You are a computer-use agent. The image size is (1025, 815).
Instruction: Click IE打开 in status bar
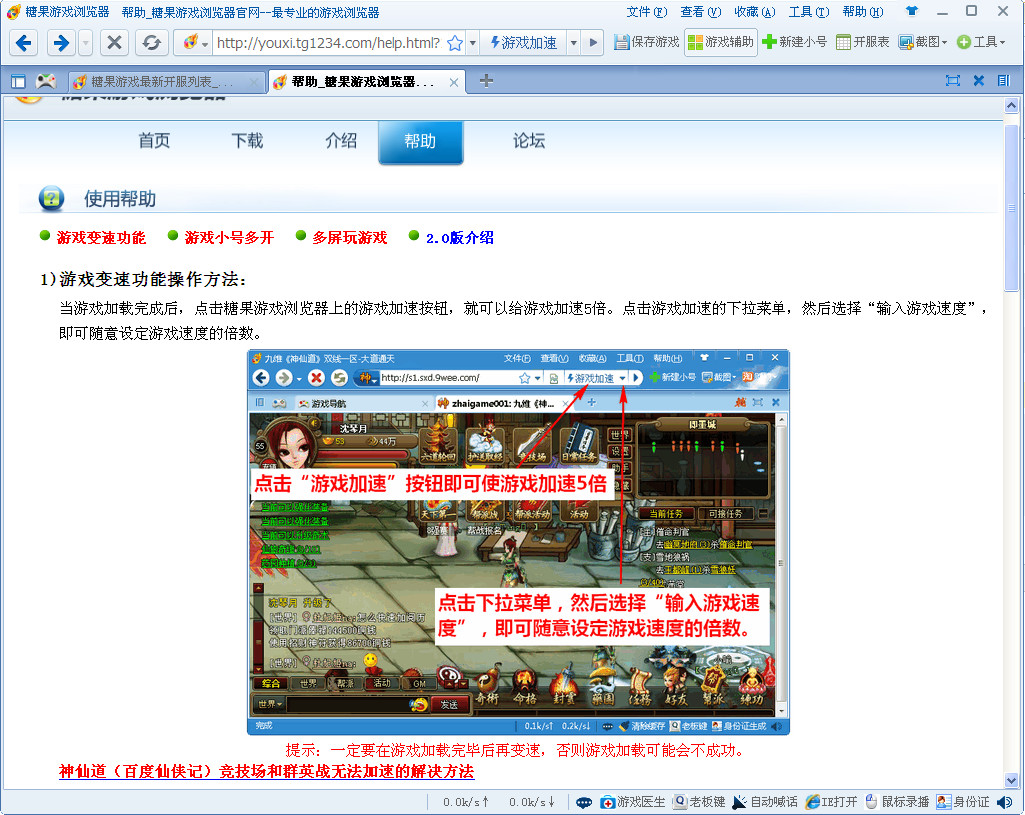point(832,802)
